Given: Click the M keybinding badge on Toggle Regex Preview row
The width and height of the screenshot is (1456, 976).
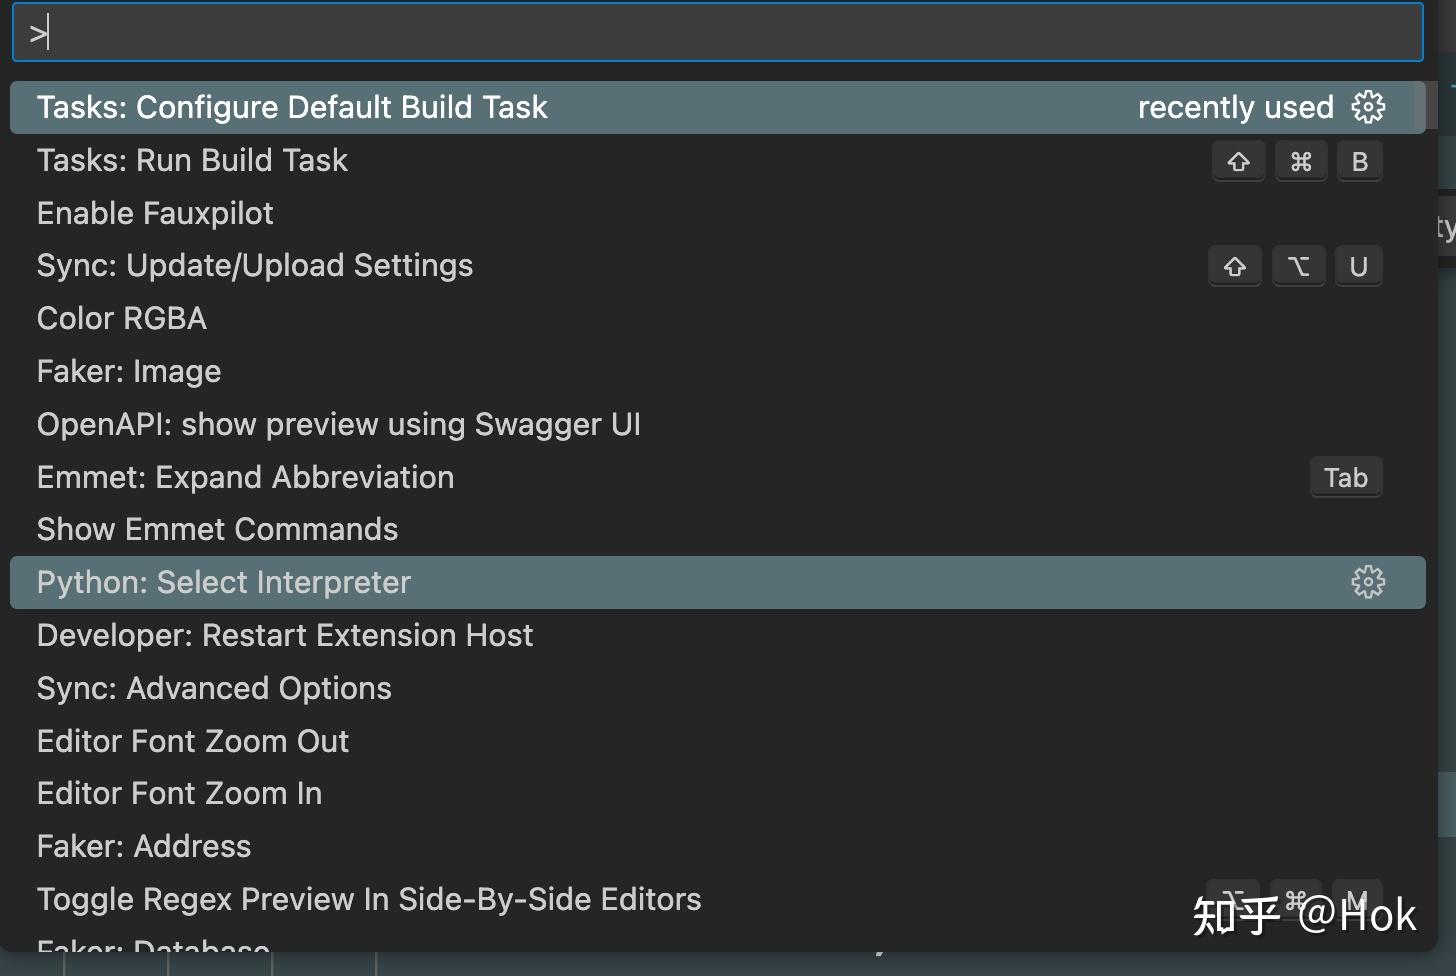Looking at the screenshot, I should click(x=1359, y=899).
